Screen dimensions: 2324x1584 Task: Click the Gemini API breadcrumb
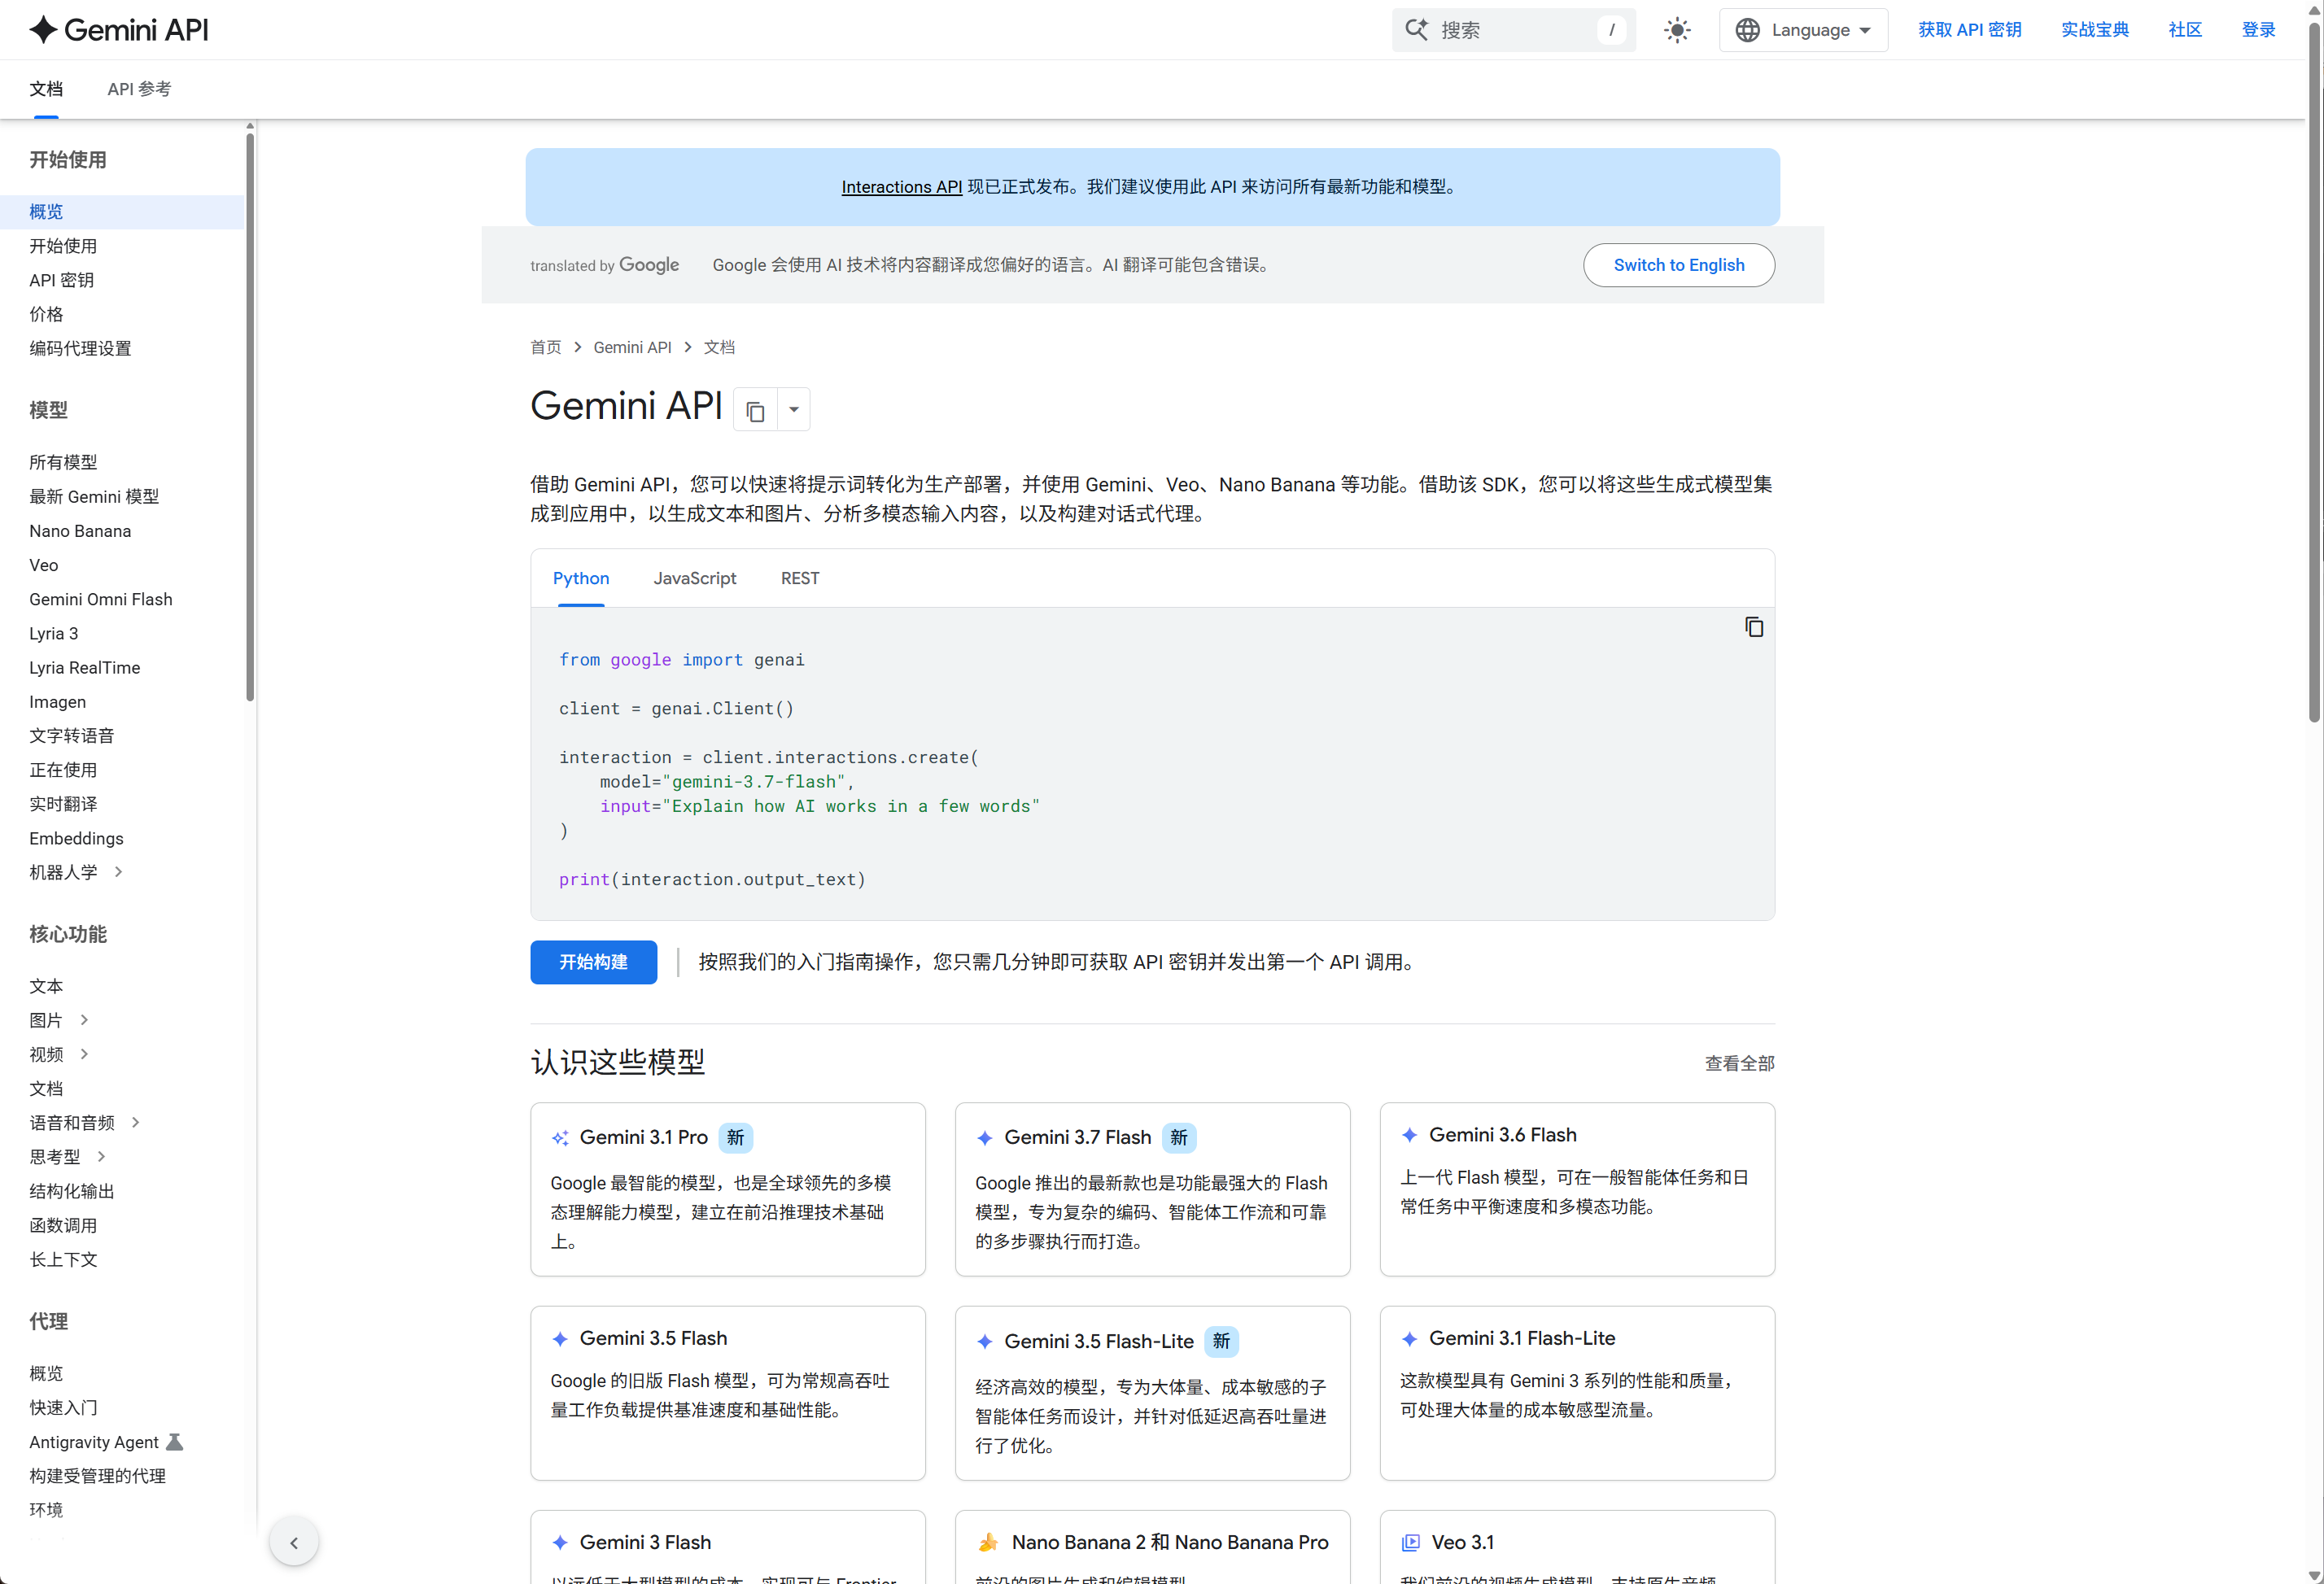coord(632,347)
